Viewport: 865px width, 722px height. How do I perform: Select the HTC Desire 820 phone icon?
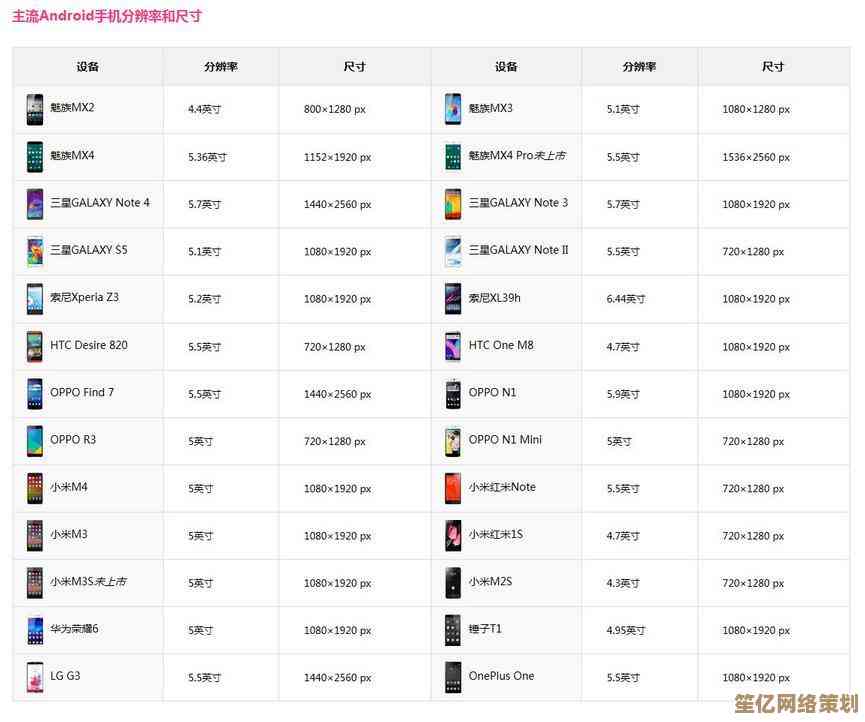35,346
